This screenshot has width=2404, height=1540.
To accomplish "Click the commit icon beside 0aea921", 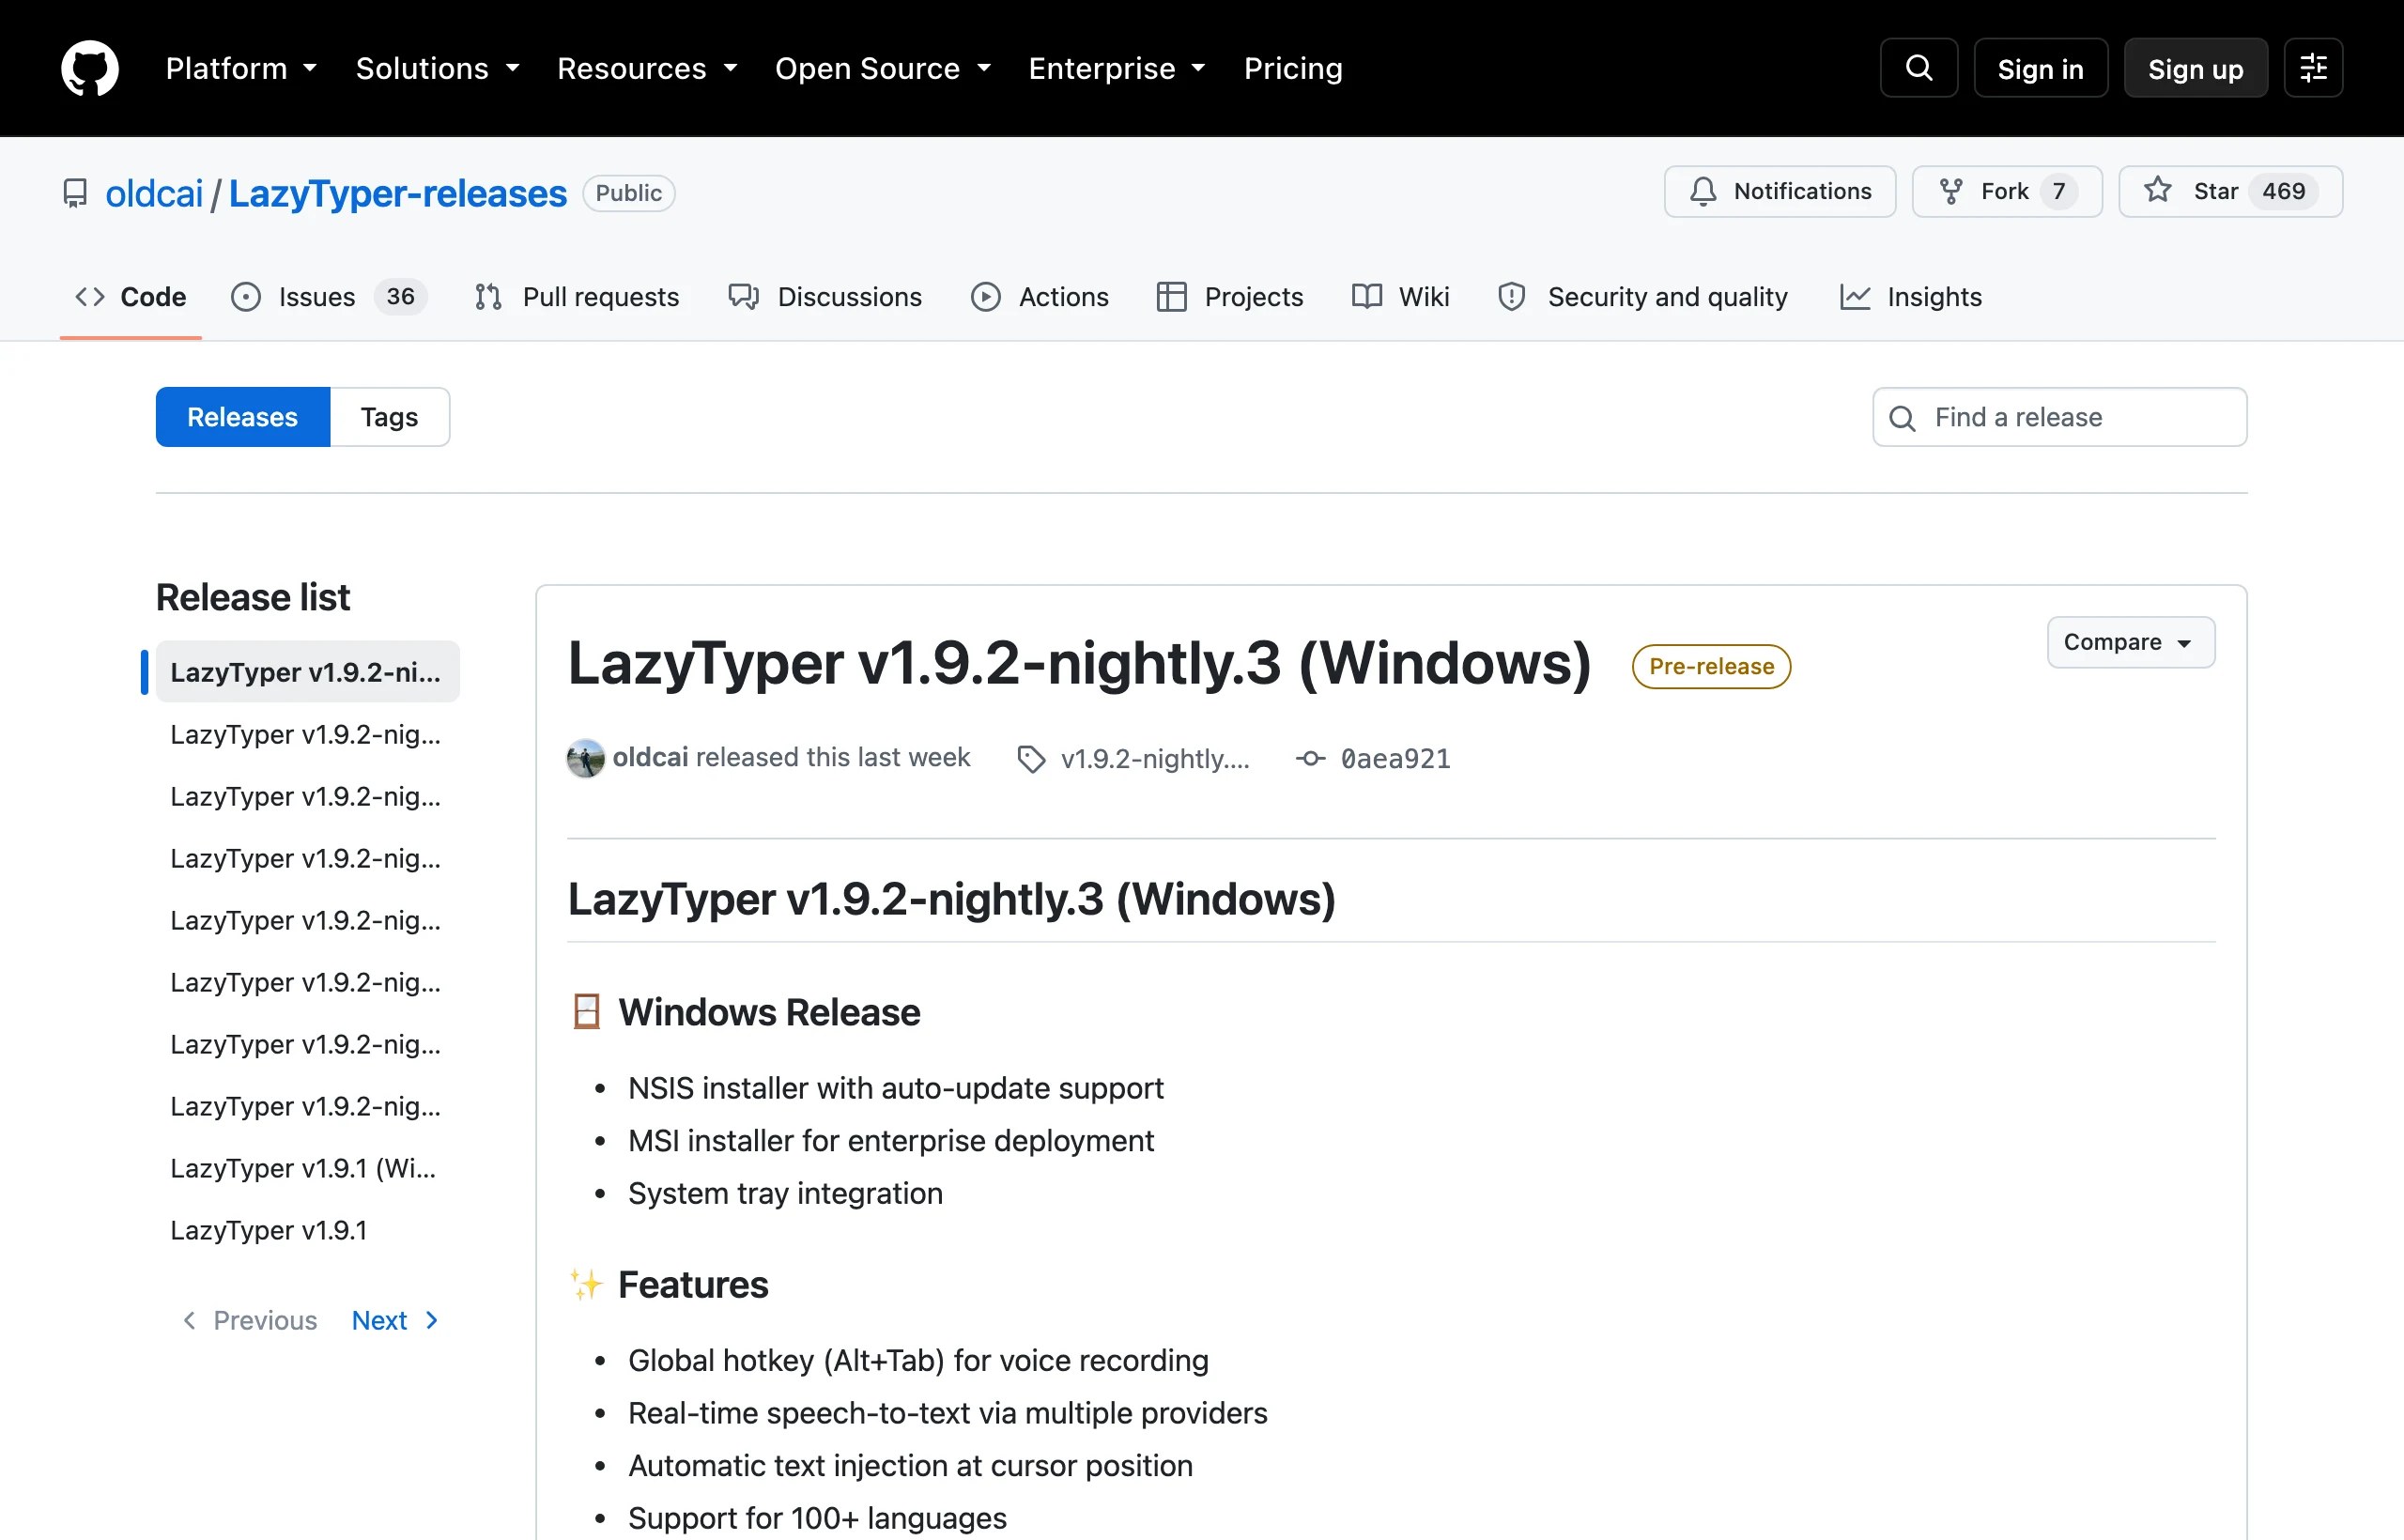I will point(1311,759).
